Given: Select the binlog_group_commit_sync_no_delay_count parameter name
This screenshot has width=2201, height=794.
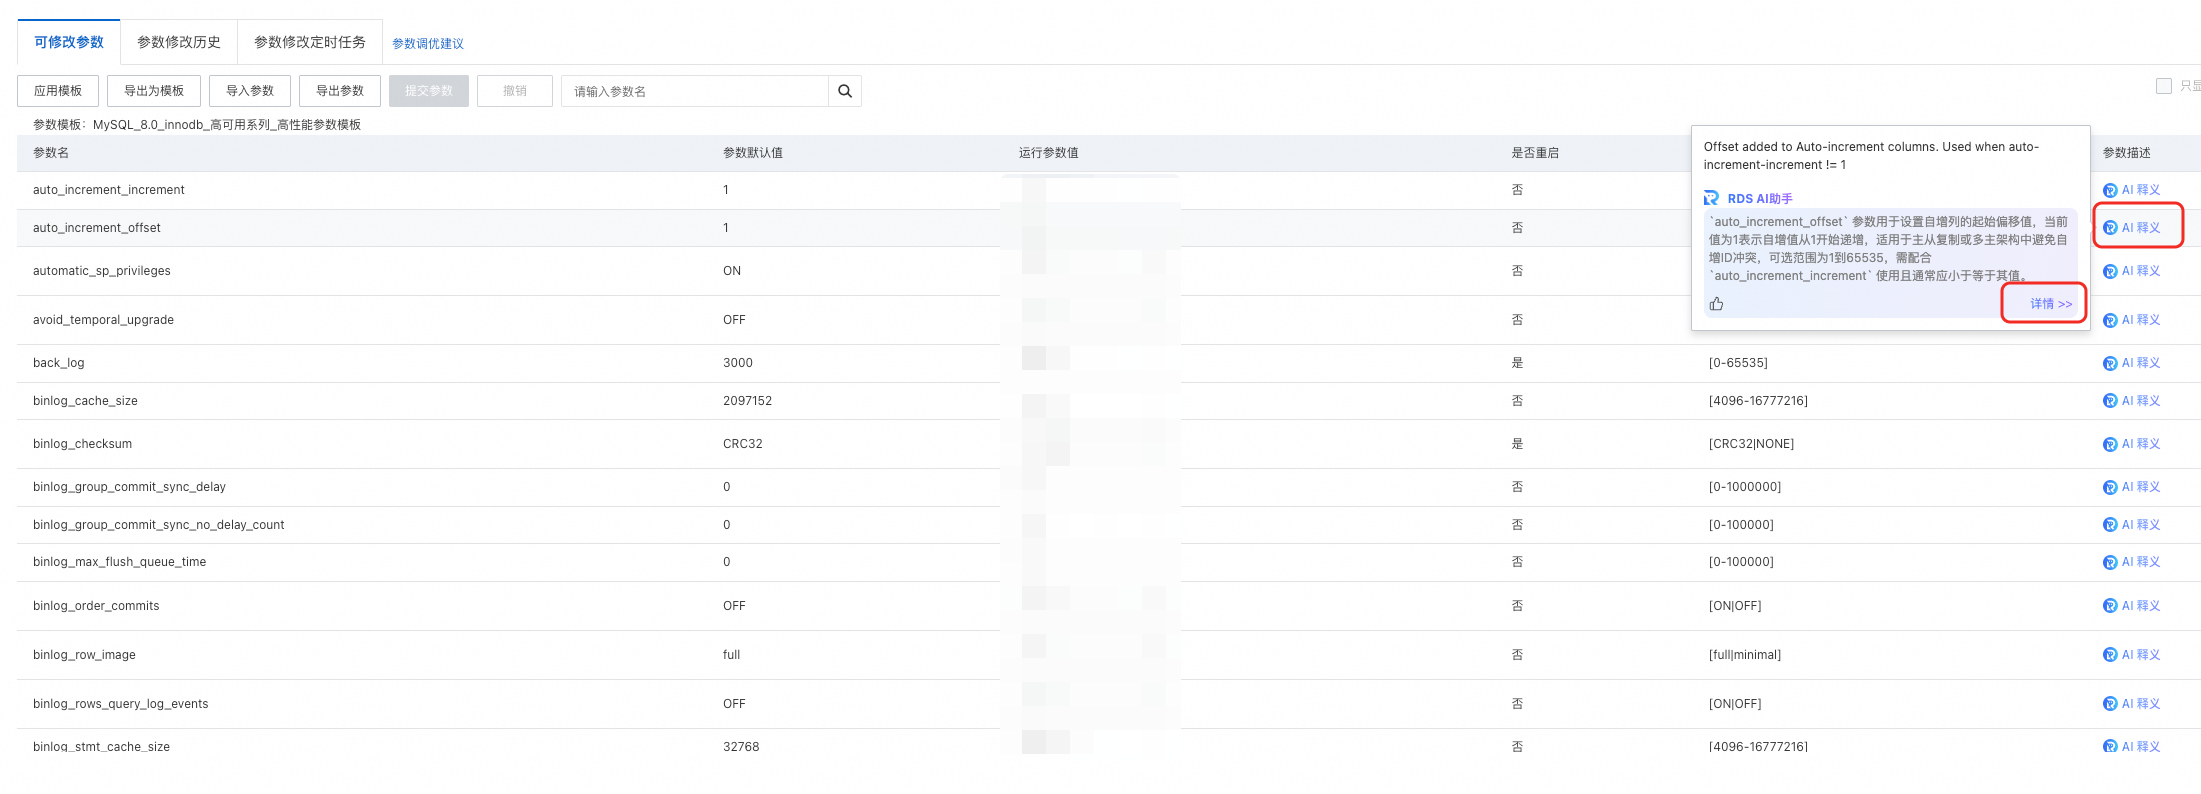Looking at the screenshot, I should tap(159, 525).
